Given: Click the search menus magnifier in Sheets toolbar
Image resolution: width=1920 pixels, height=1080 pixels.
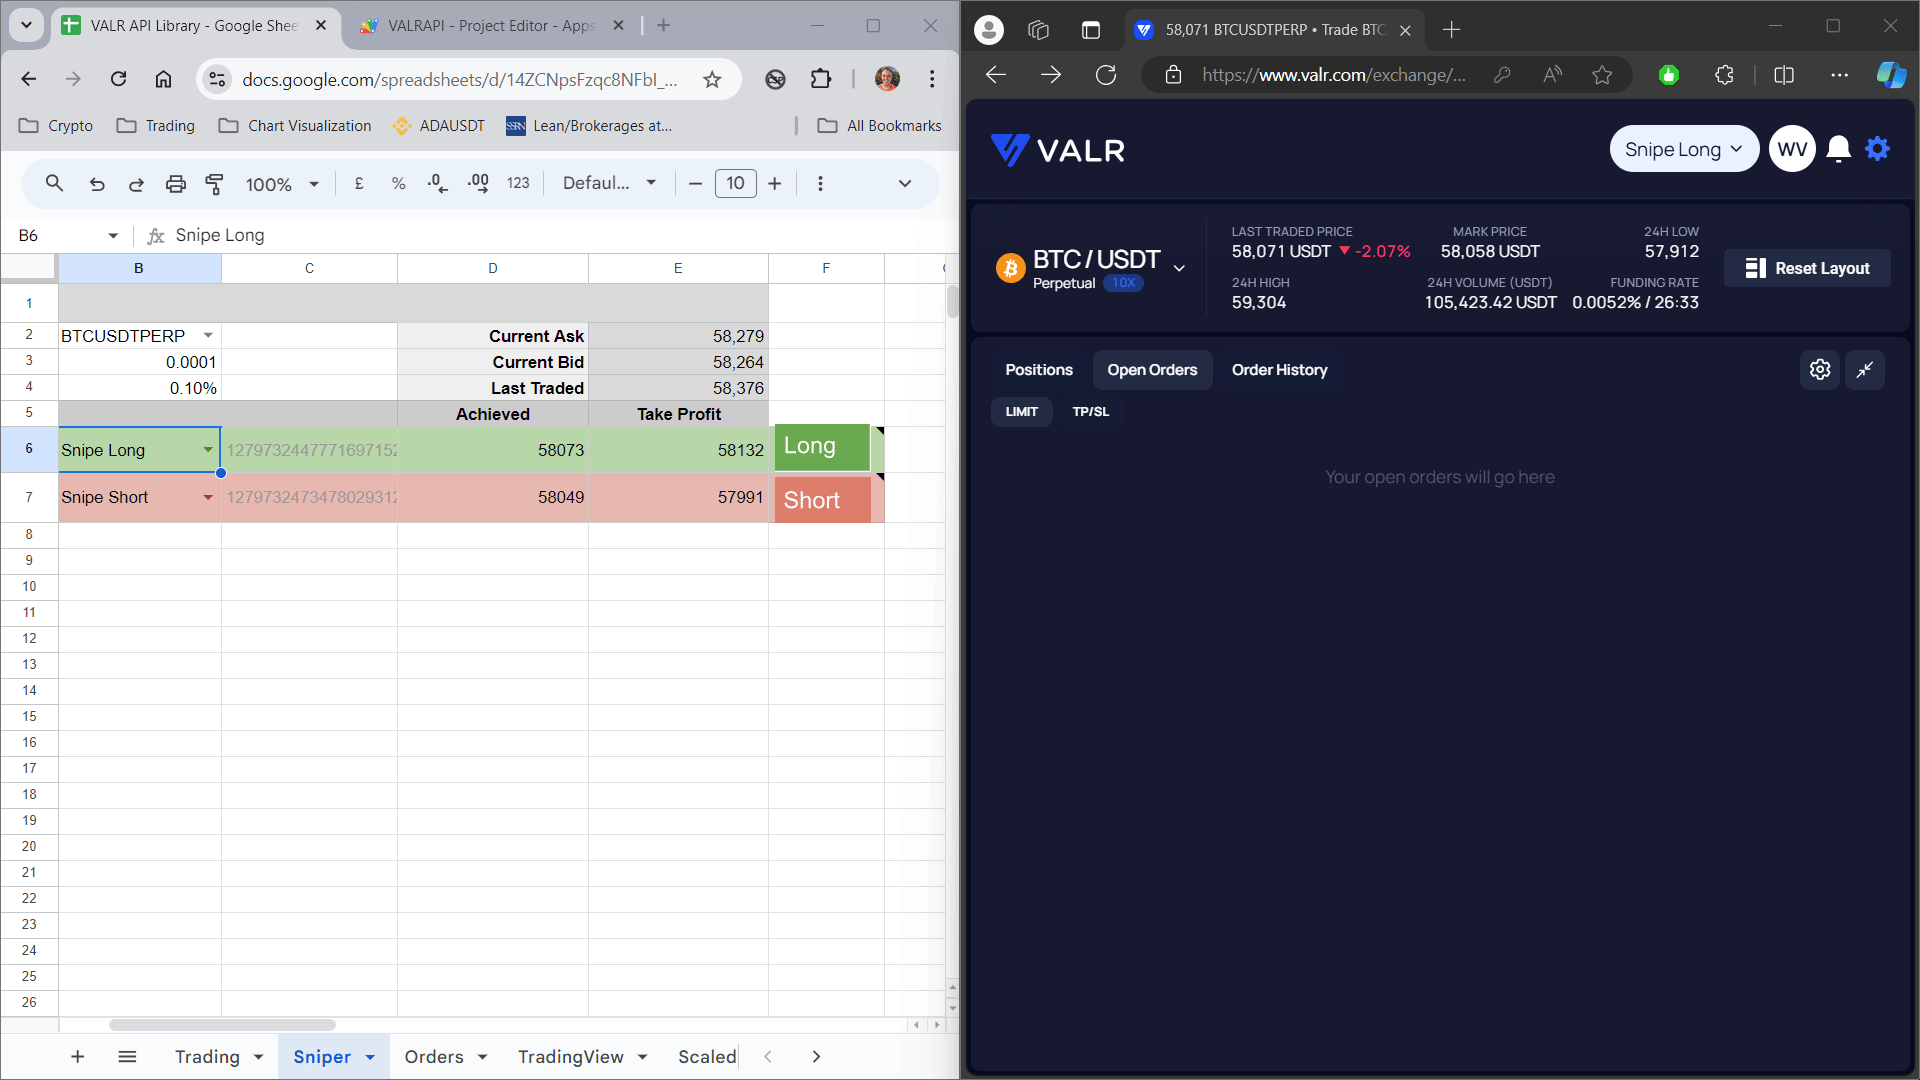Looking at the screenshot, I should click(54, 184).
